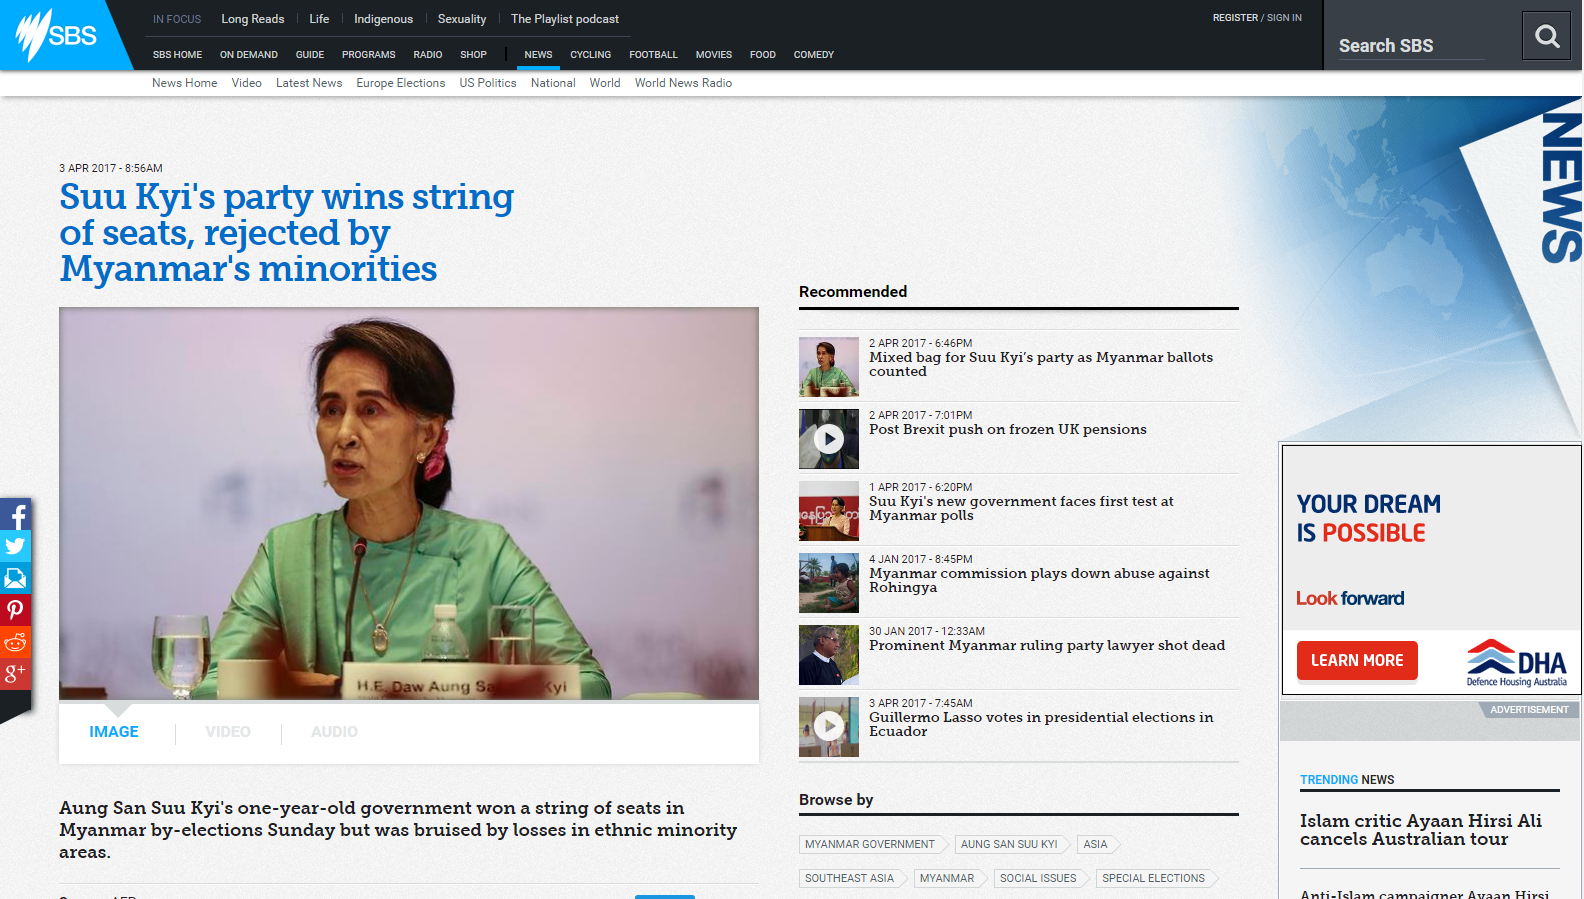Viewport: 1584px width, 899px height.
Task: Open Post Brexit push on frozen UK pensions headline
Action: (1008, 430)
